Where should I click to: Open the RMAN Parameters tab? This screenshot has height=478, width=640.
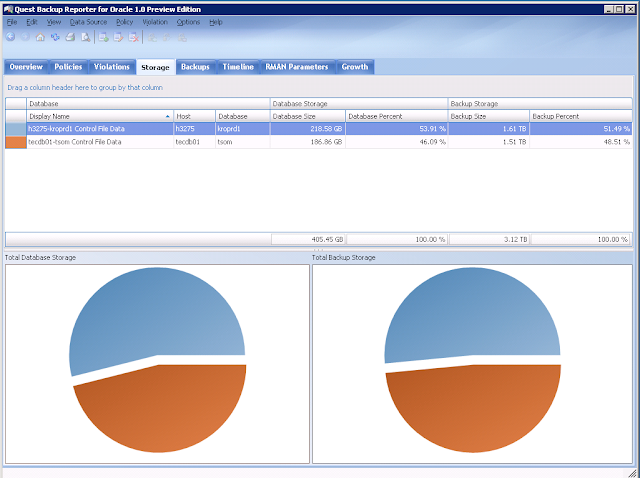[x=297, y=67]
